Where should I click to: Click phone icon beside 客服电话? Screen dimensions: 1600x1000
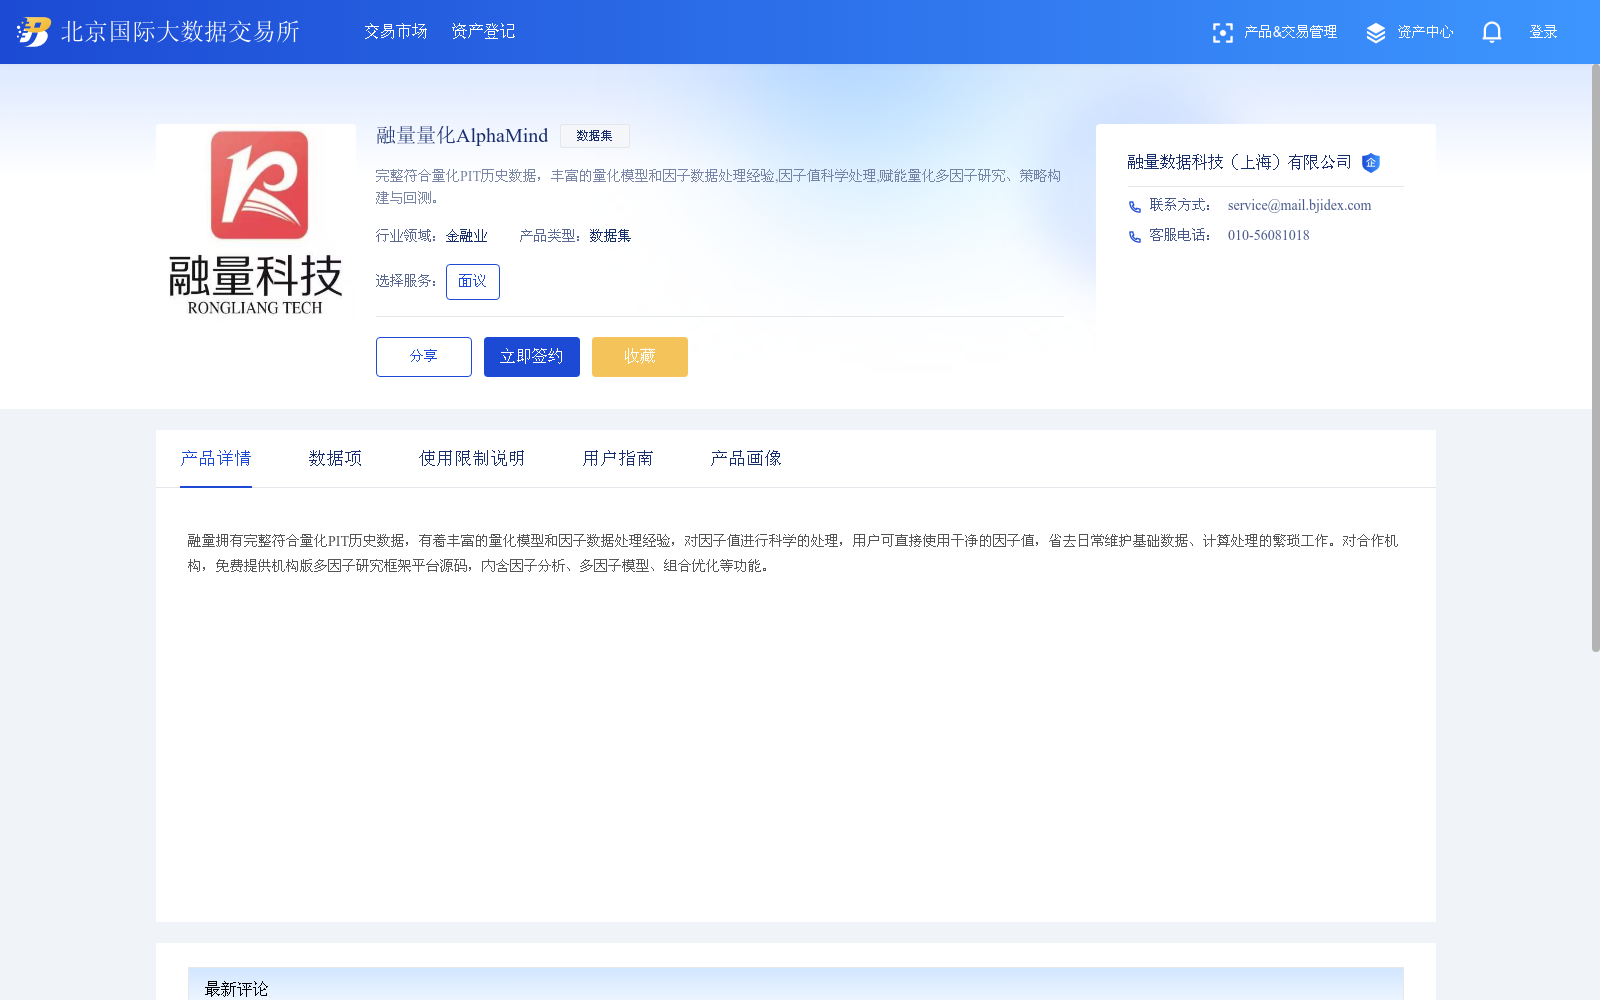(1135, 237)
